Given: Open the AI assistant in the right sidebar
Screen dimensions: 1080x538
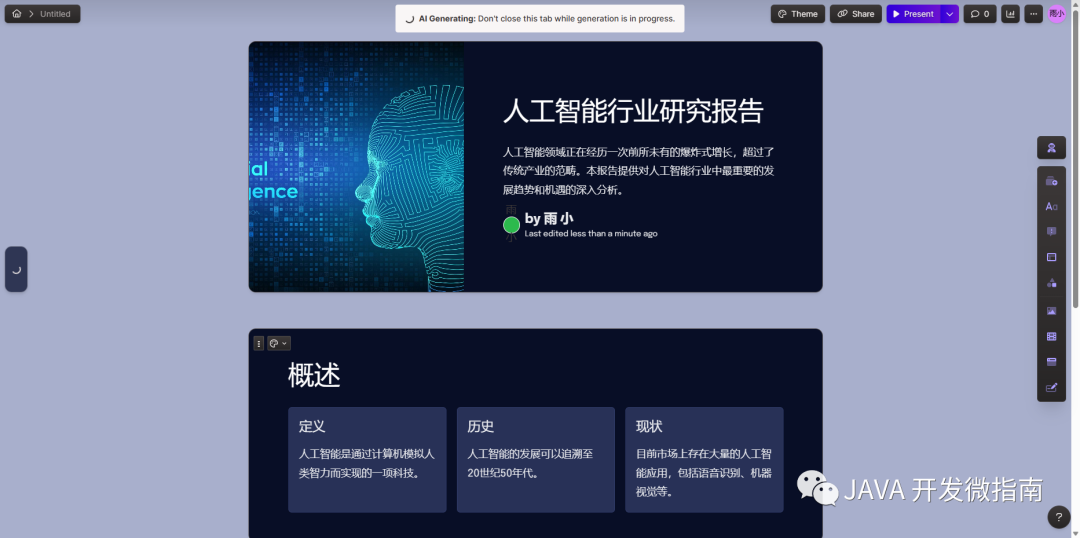Looking at the screenshot, I should pyautogui.click(x=1051, y=148).
